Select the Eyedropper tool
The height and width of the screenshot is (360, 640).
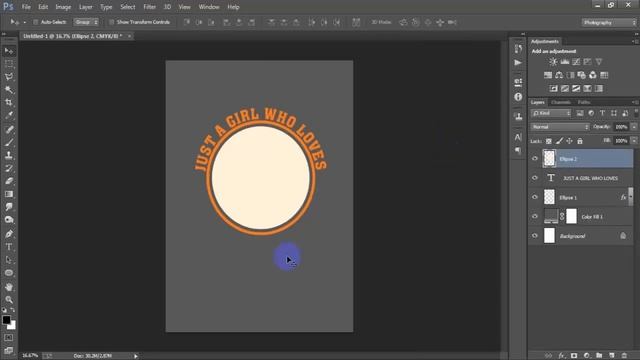[x=9, y=115]
